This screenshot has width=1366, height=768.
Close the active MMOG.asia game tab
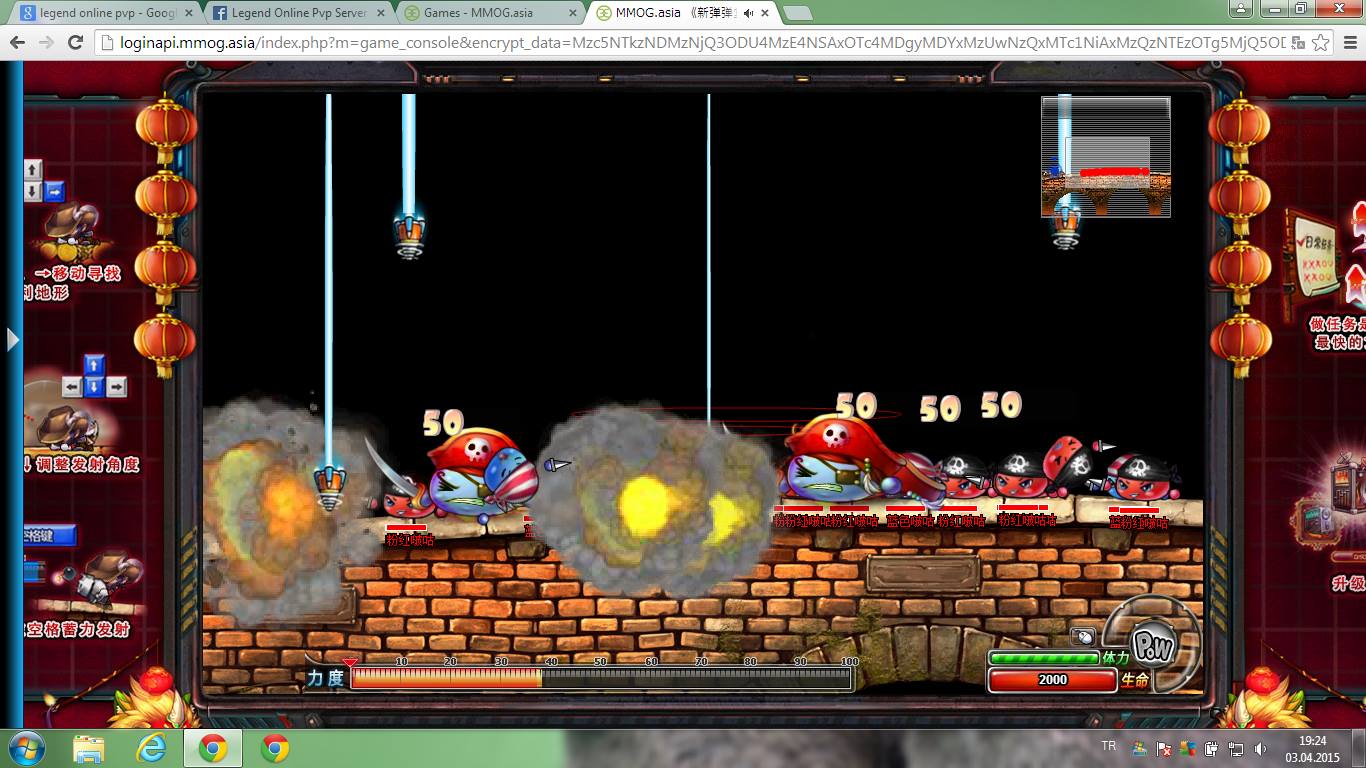pyautogui.click(x=765, y=14)
